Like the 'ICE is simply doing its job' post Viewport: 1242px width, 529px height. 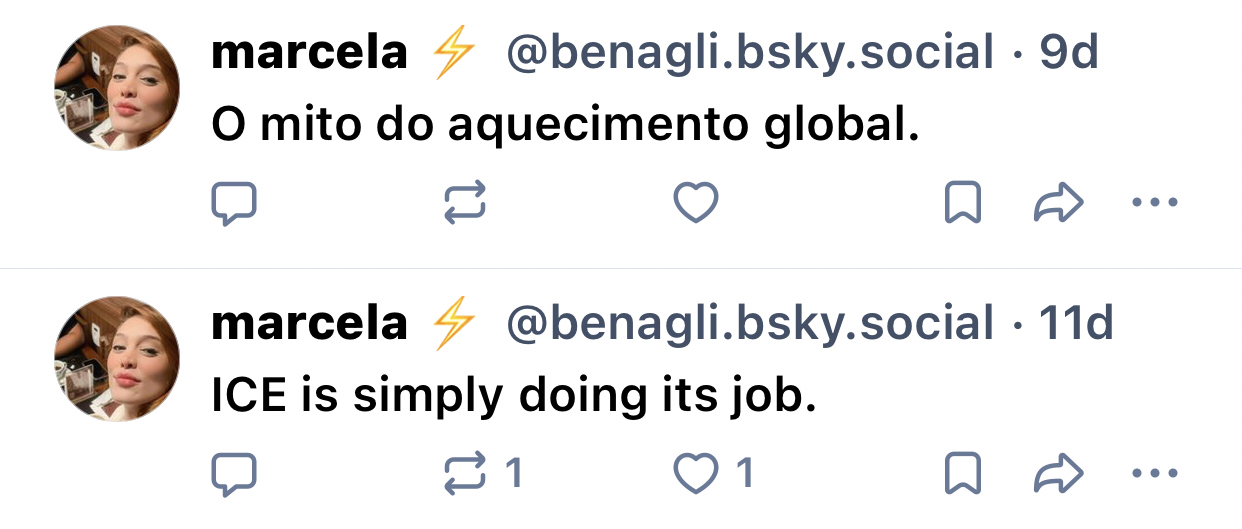point(696,474)
